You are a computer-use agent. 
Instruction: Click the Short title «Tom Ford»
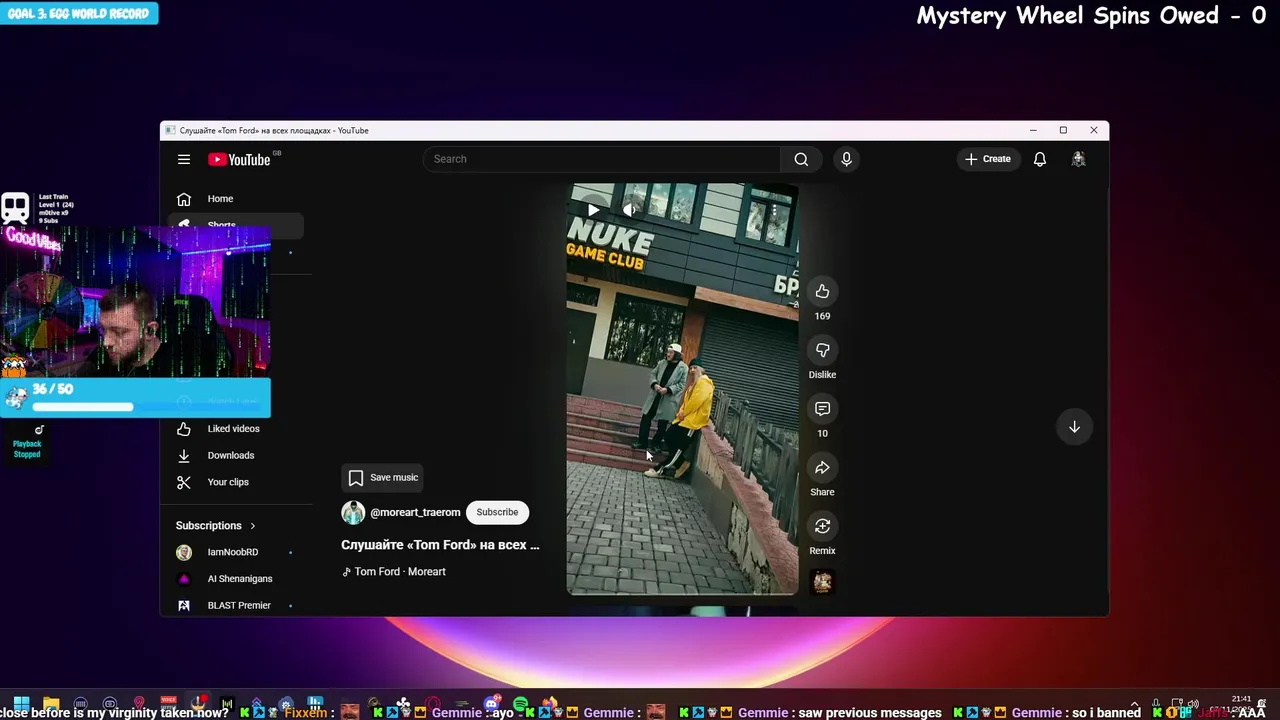pyautogui.click(x=440, y=545)
